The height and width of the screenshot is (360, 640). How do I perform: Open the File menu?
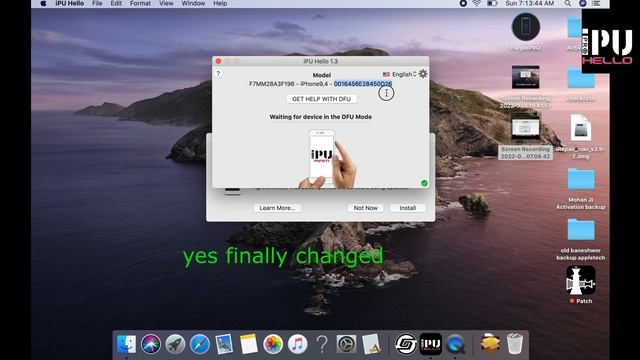[97, 3]
